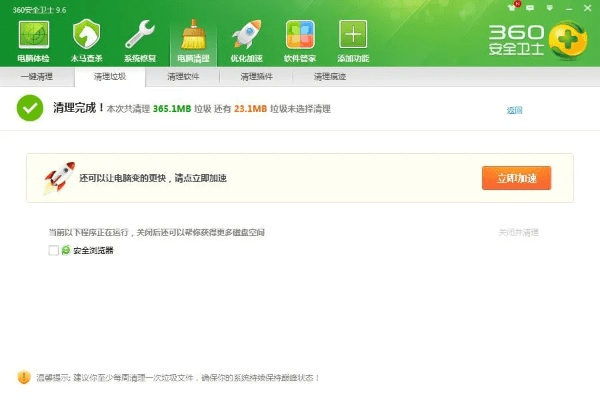Switch to 清理插件 tab
The width and height of the screenshot is (600, 400).
(x=256, y=77)
